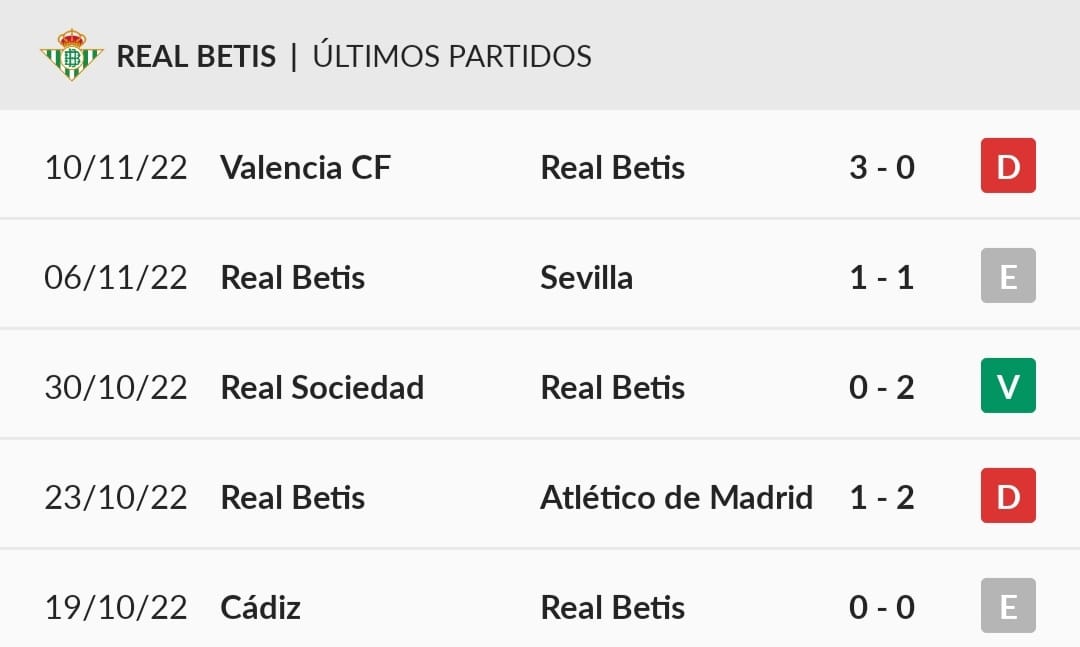Open the Atlético de Madrid team link
Viewport: 1080px width, 647px height.
click(676, 497)
